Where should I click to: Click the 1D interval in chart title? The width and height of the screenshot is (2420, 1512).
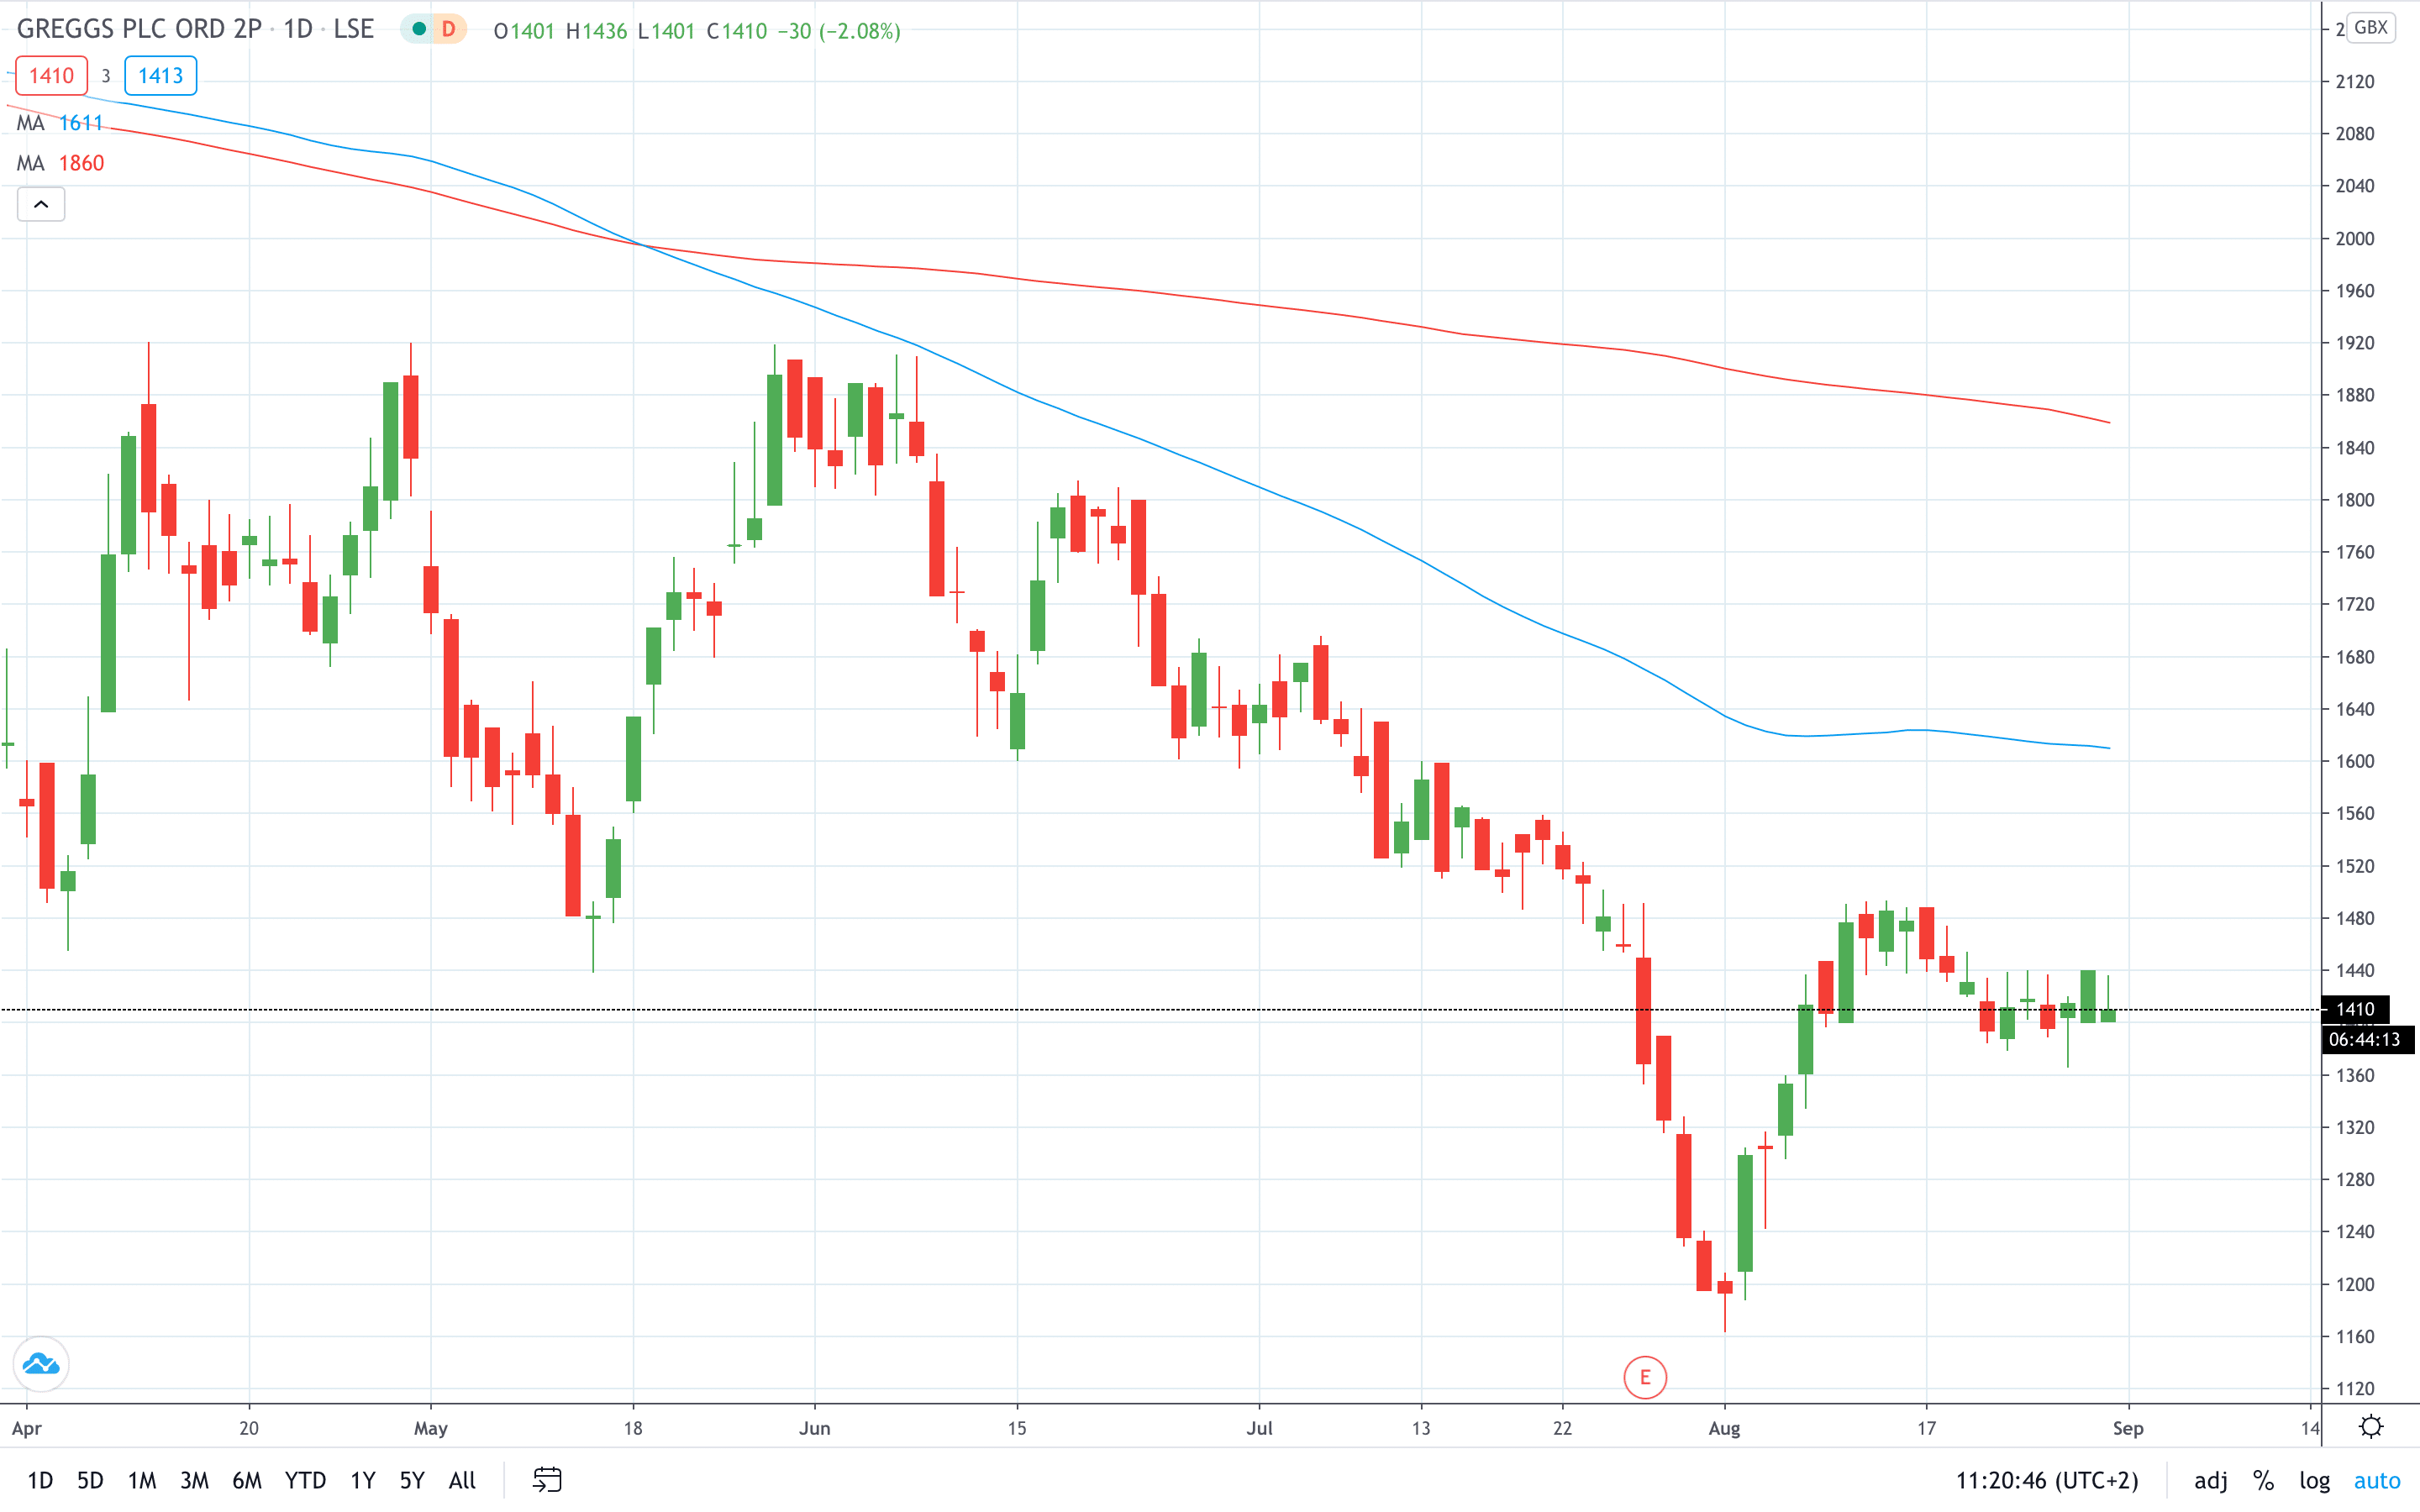click(x=298, y=29)
